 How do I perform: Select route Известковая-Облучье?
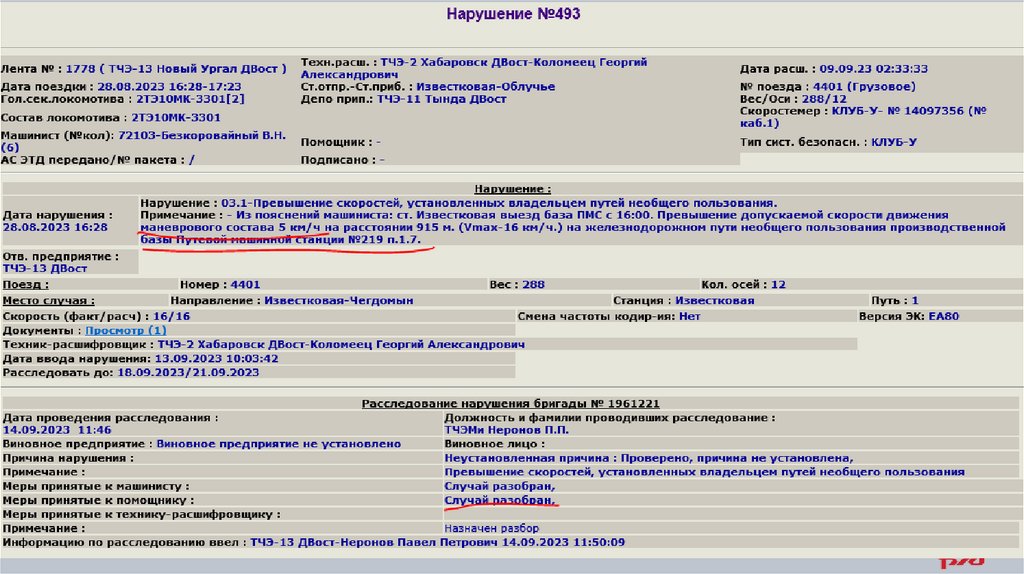pyautogui.click(x=485, y=86)
